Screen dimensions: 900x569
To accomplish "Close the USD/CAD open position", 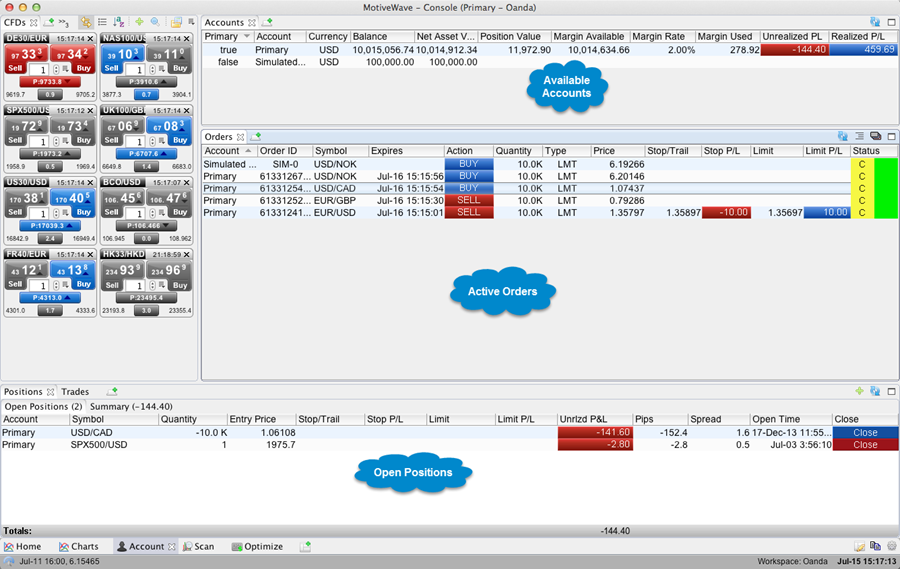I will pyautogui.click(x=865, y=433).
